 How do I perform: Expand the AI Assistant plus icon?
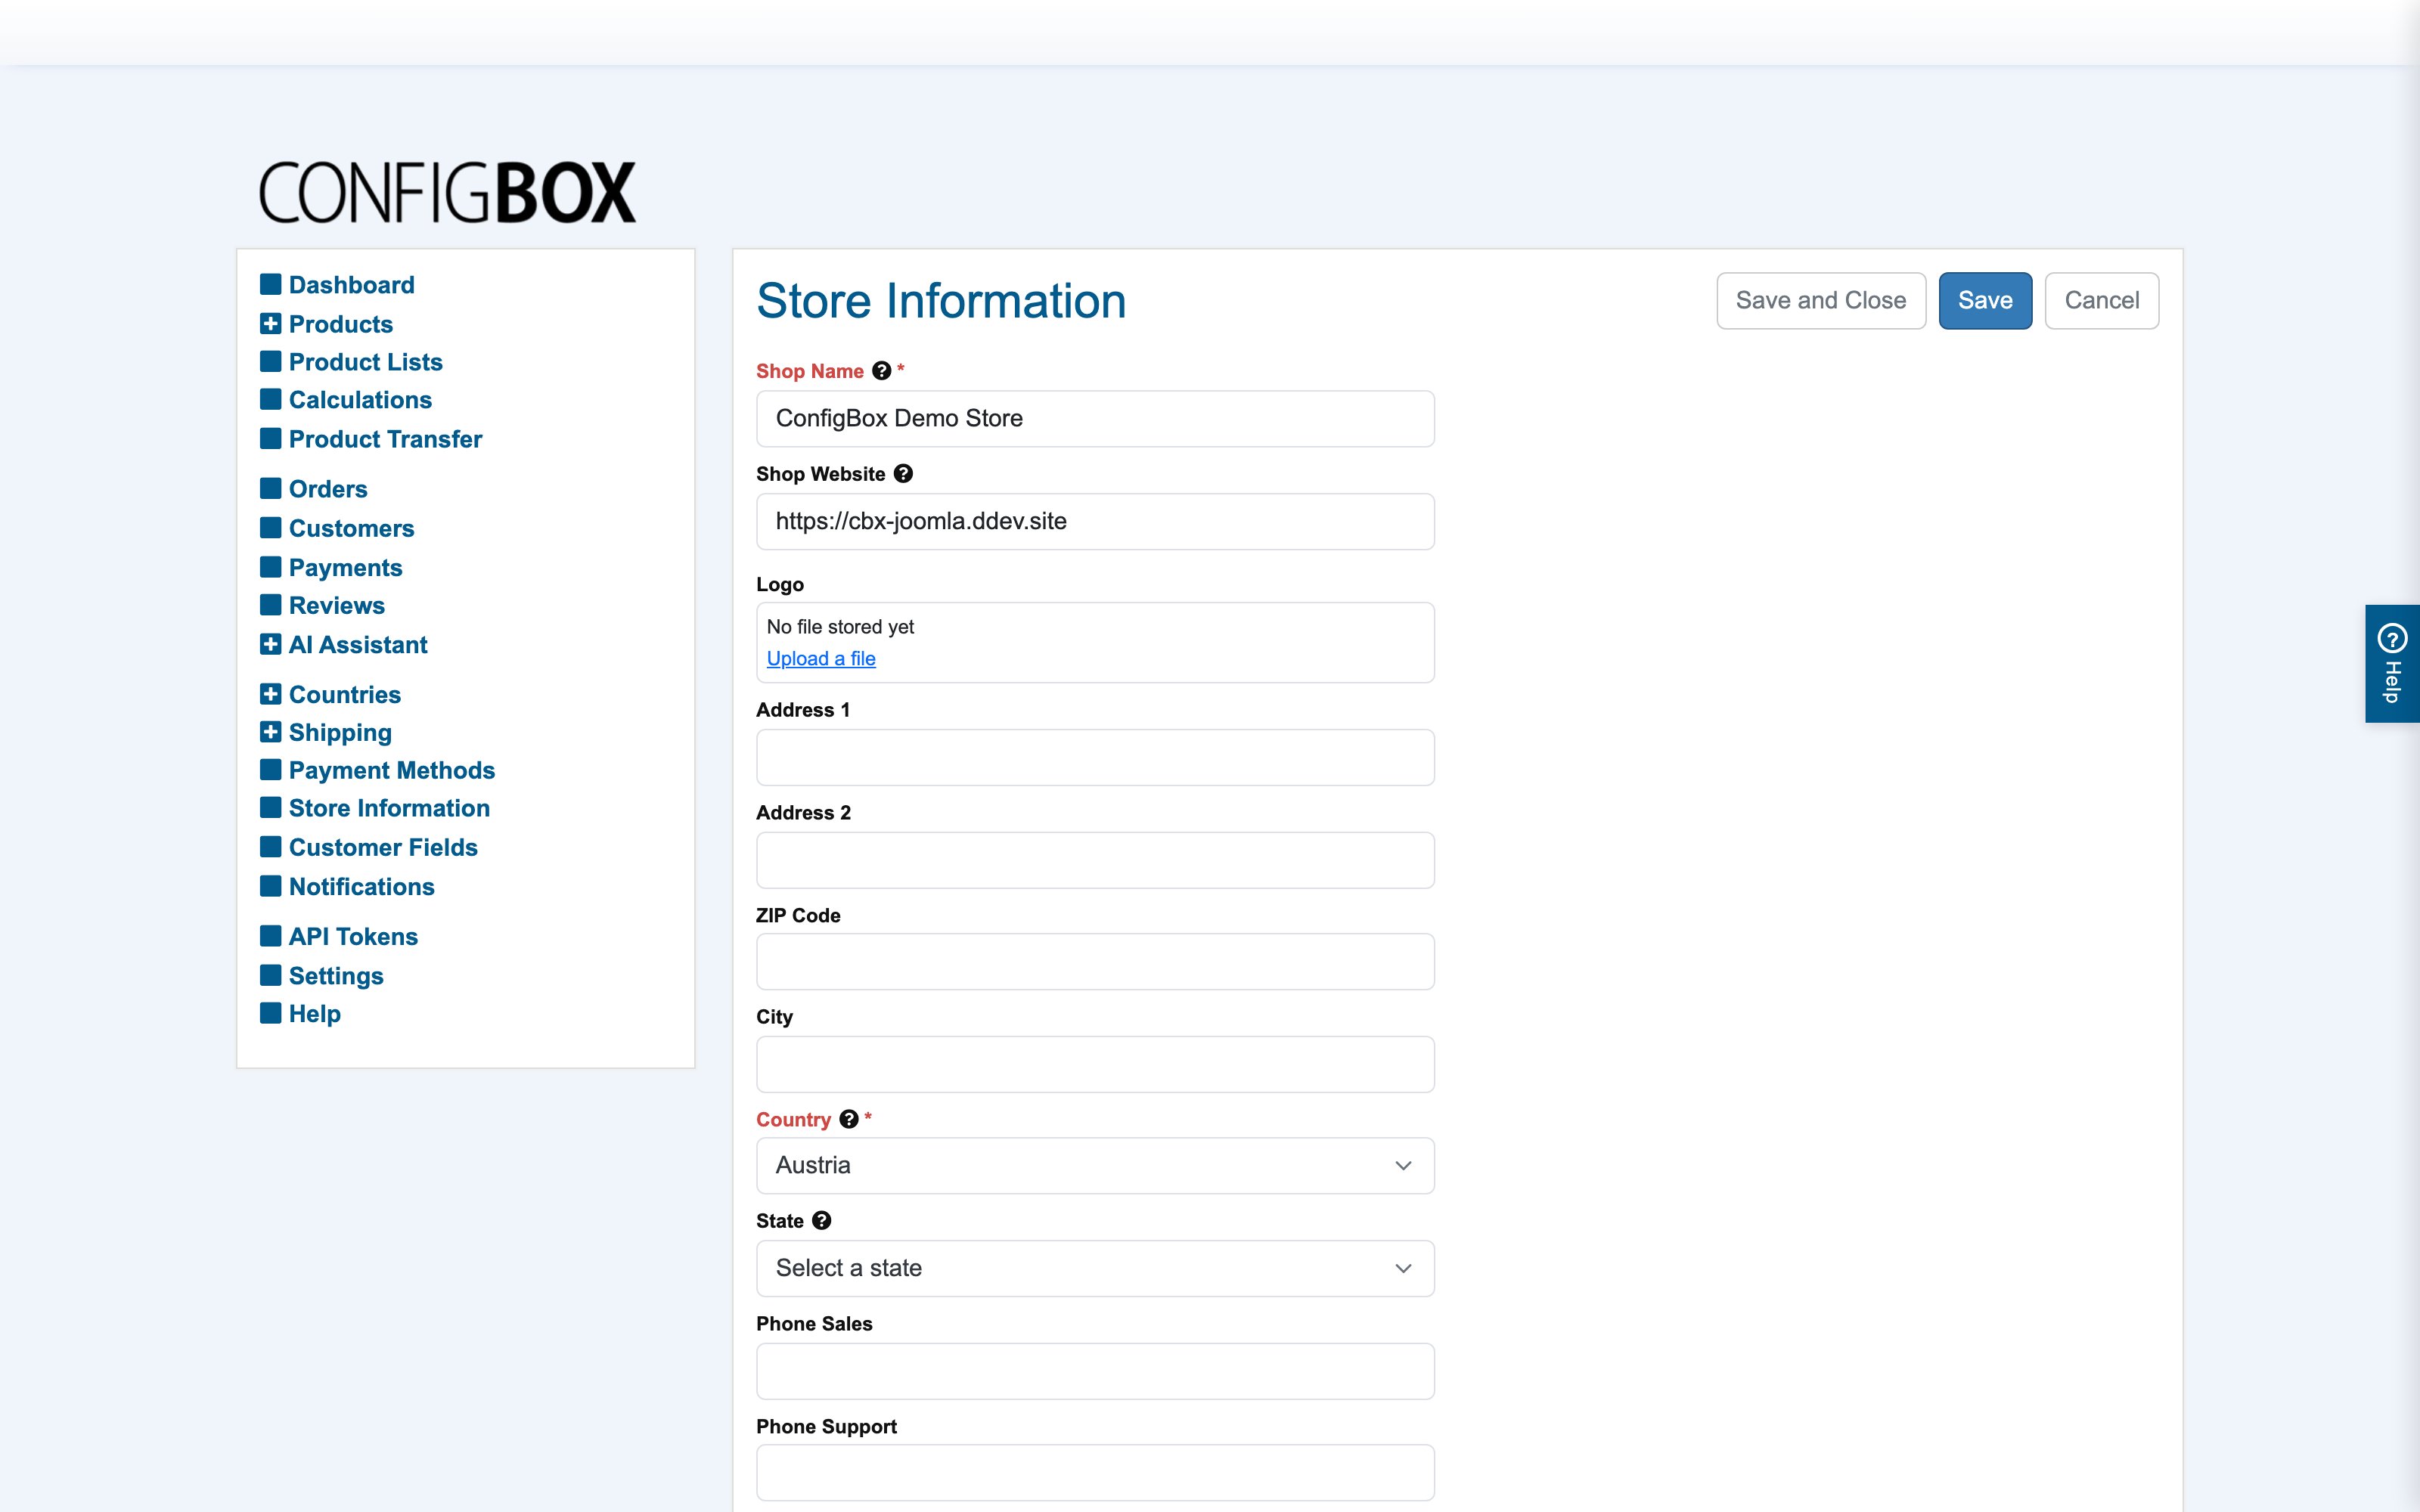click(270, 645)
